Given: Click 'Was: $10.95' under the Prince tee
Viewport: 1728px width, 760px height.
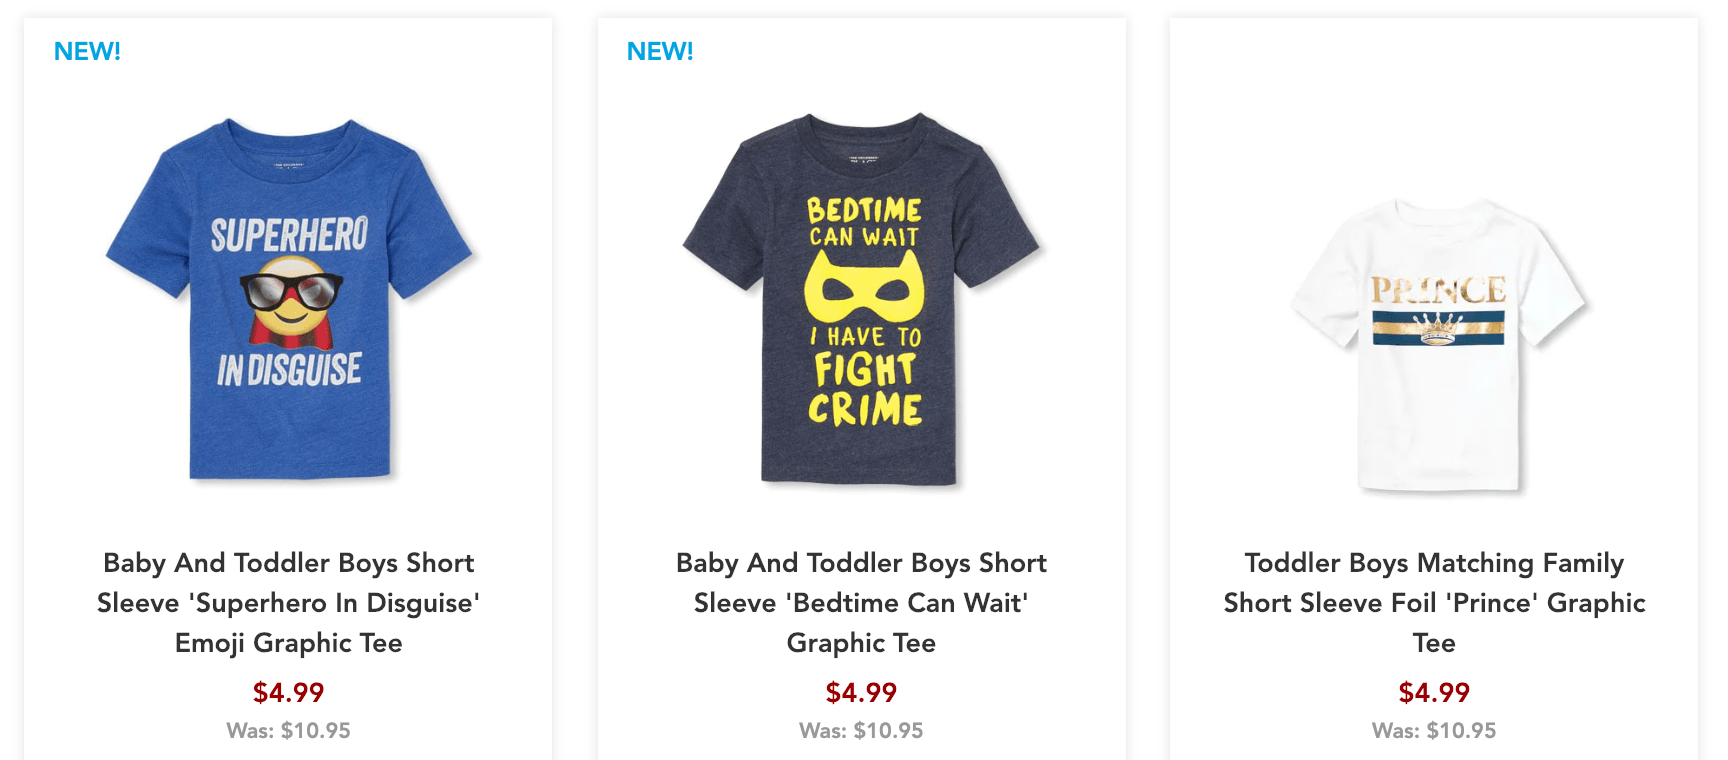Looking at the screenshot, I should pyautogui.click(x=1434, y=731).
